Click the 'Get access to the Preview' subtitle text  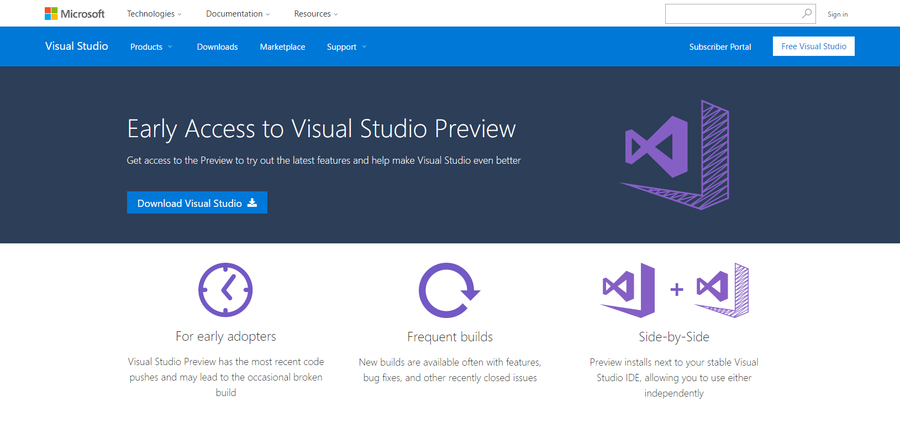pyautogui.click(x=324, y=161)
